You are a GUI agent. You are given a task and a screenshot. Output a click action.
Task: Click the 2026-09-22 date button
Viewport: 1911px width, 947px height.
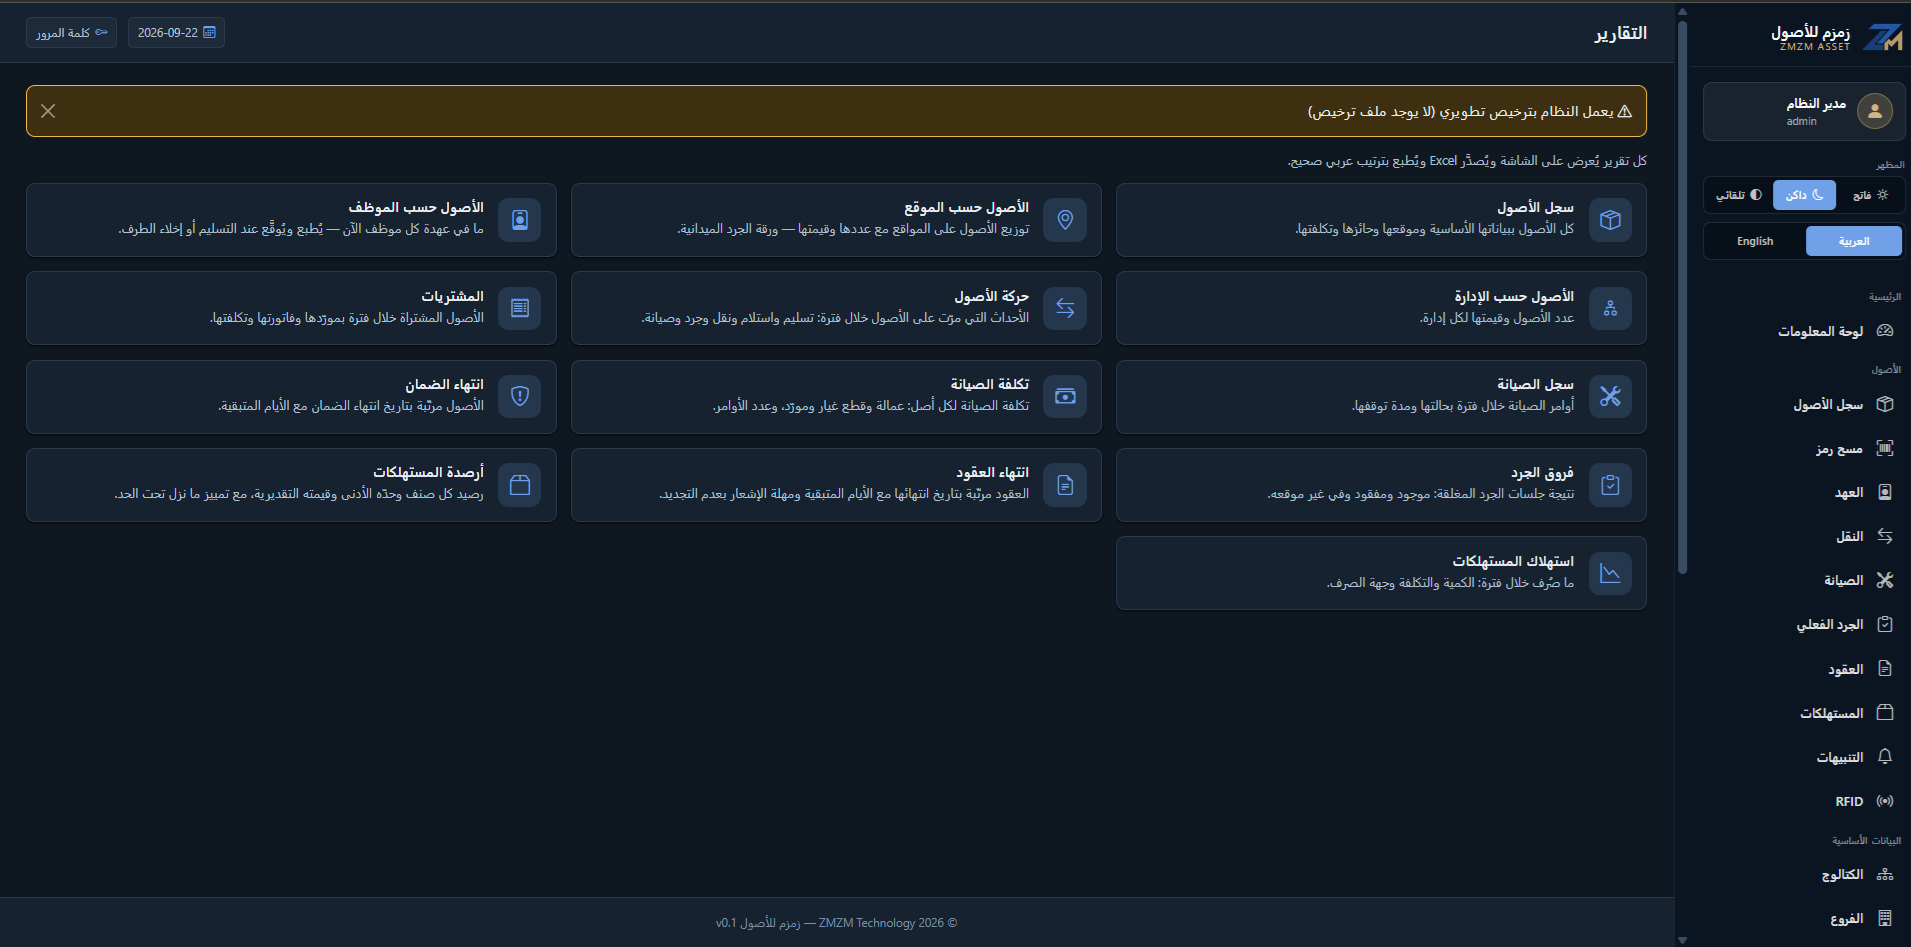click(176, 33)
